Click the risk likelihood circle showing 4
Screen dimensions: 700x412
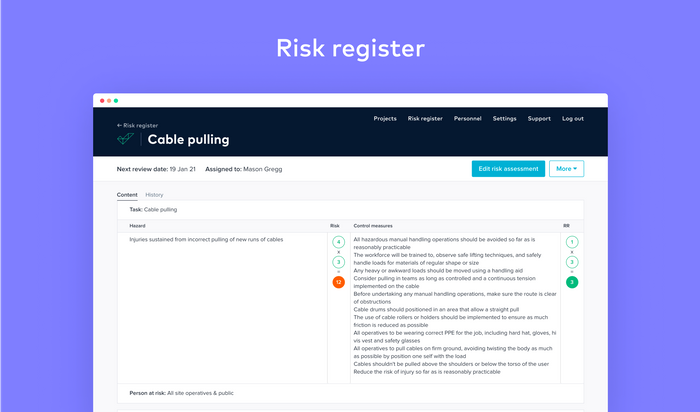pyautogui.click(x=339, y=242)
